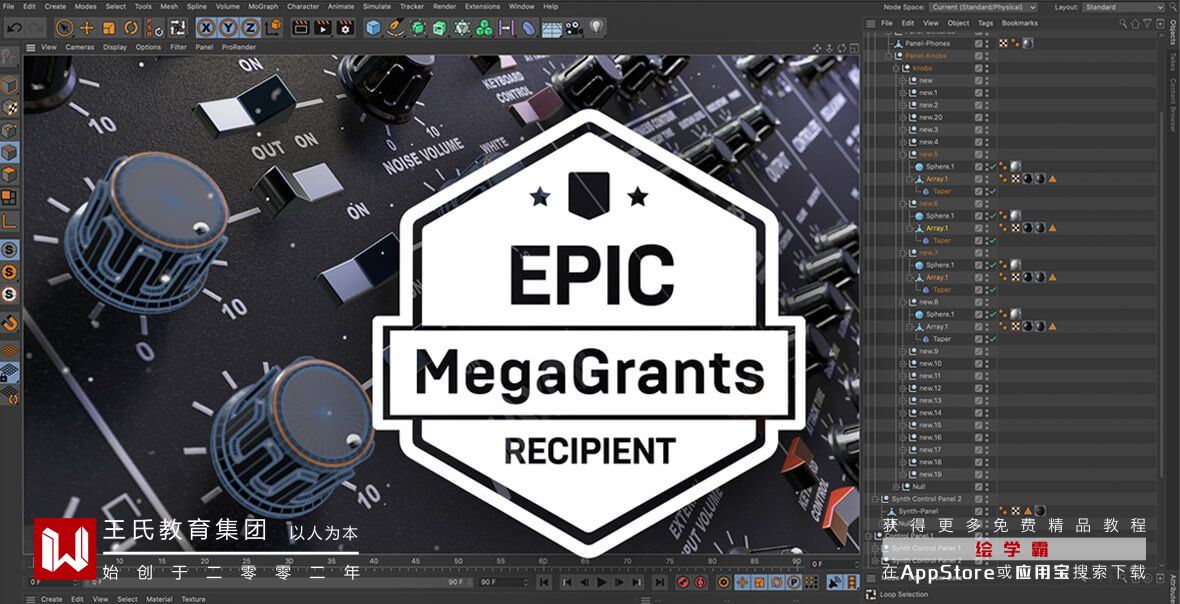Toggle visibility dots for new.4 row
1180x604 pixels.
[x=987, y=142]
